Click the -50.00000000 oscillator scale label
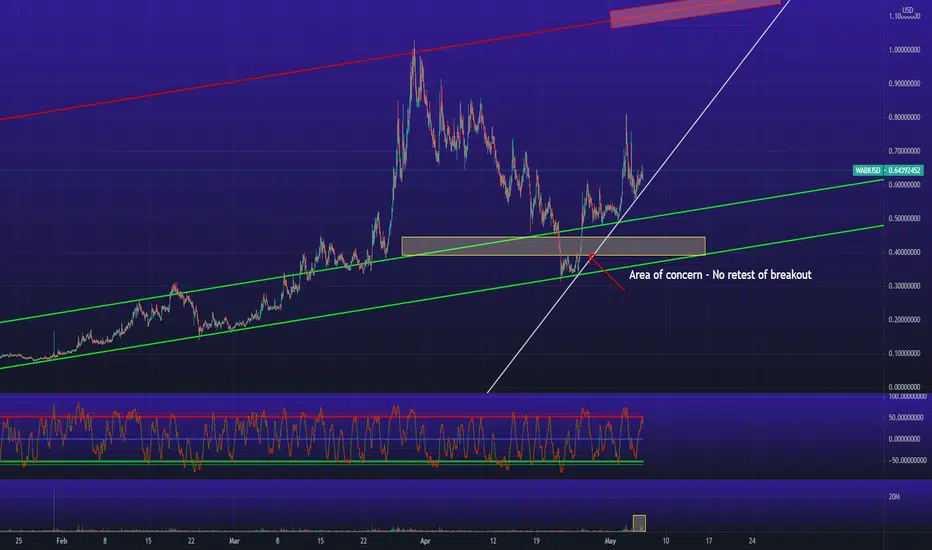 (x=907, y=460)
